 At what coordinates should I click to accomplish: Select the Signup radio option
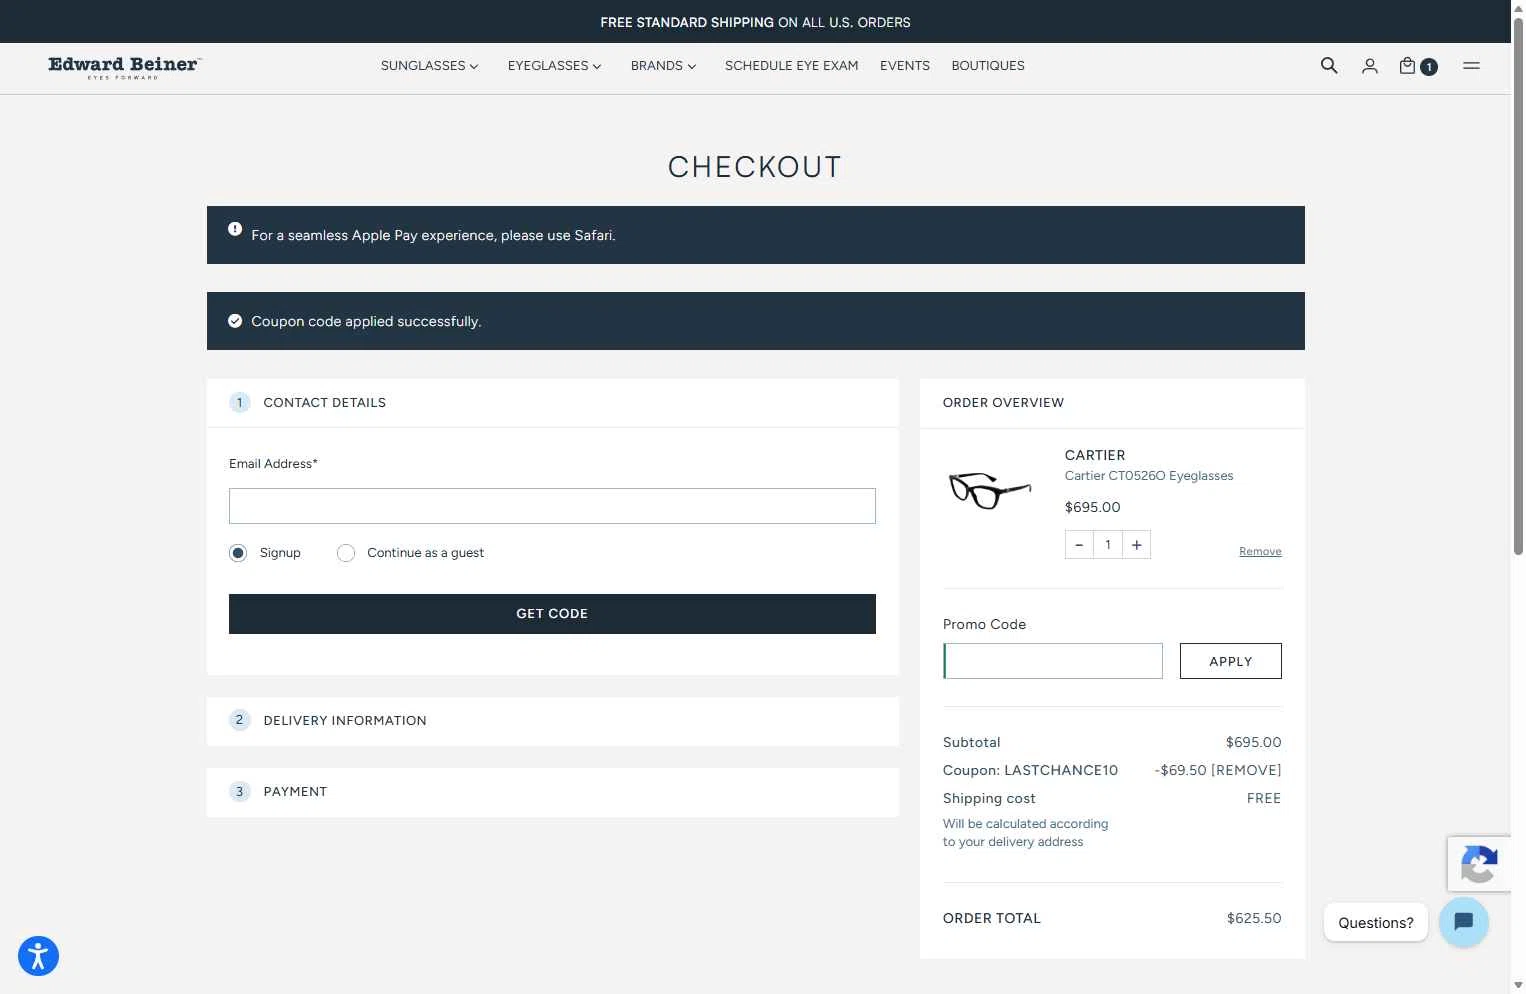238,553
